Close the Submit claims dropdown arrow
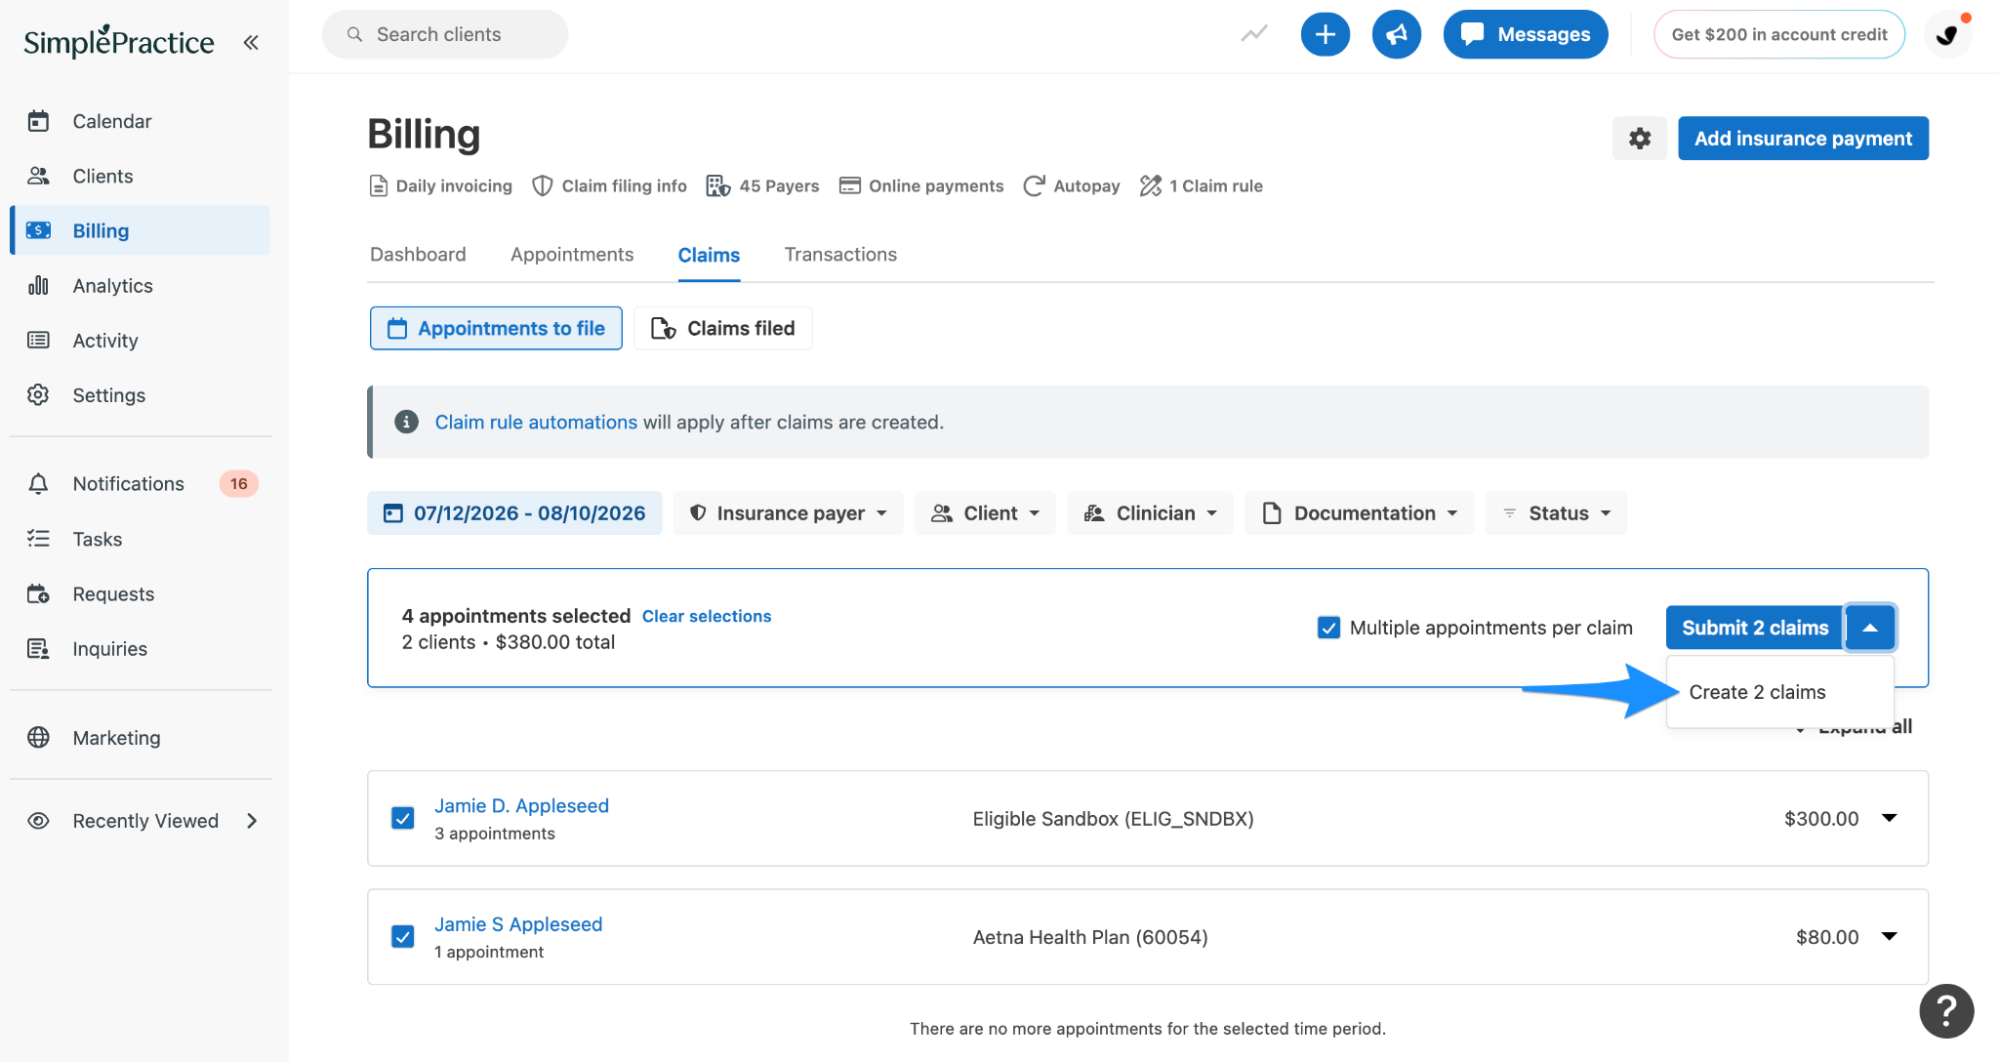This screenshot has width=1999, height=1062. [1870, 628]
